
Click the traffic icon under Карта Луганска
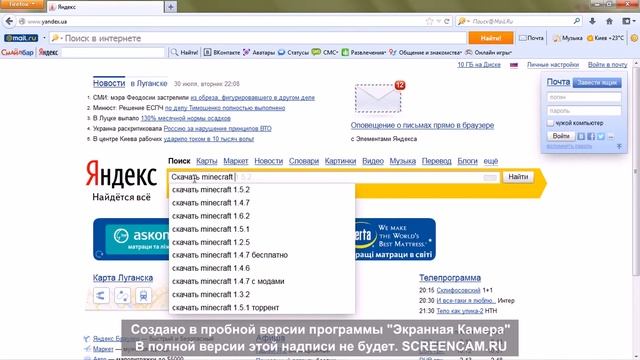point(101,296)
